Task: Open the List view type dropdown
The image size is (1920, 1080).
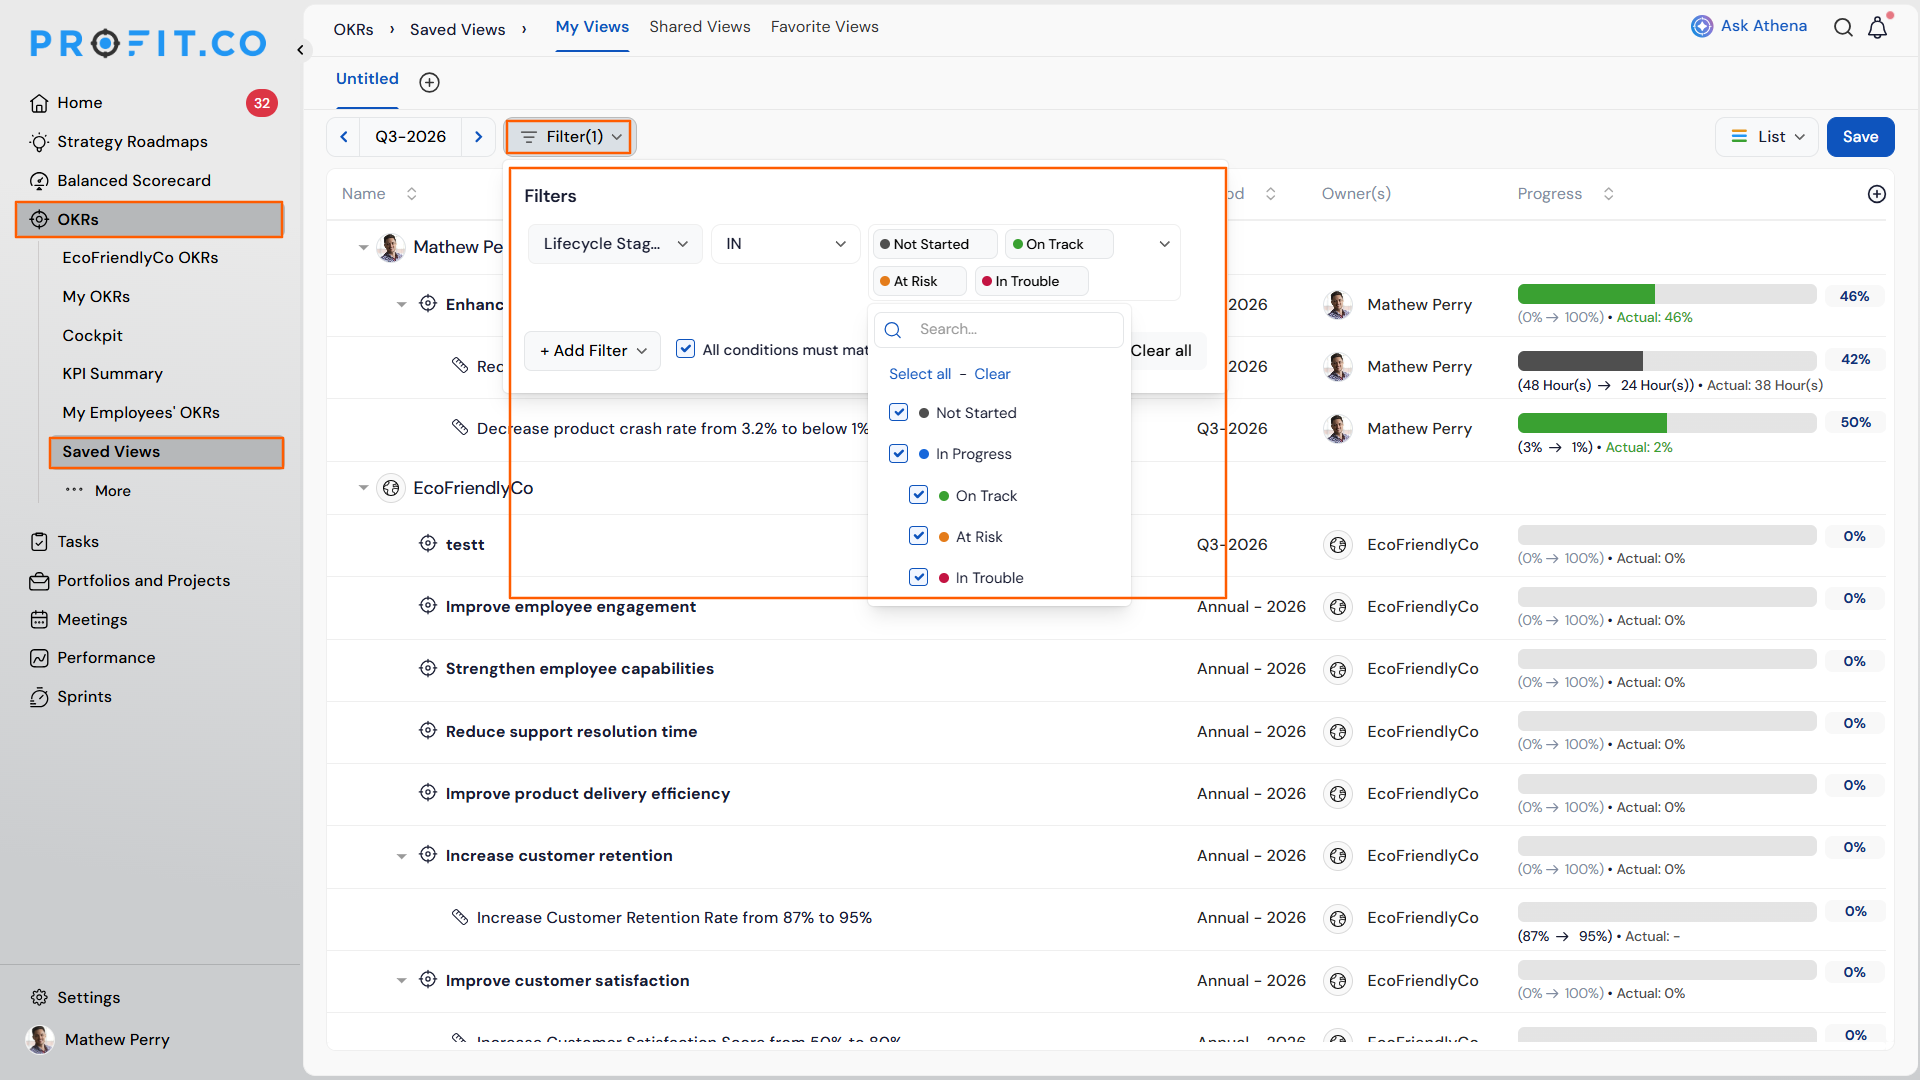Action: pos(1768,137)
